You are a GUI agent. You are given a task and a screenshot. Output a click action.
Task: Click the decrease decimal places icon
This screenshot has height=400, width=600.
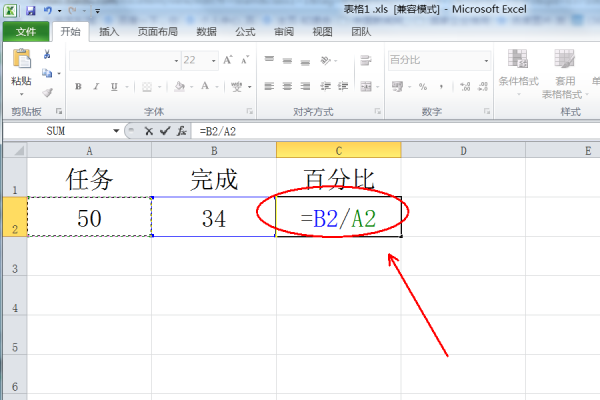483,87
